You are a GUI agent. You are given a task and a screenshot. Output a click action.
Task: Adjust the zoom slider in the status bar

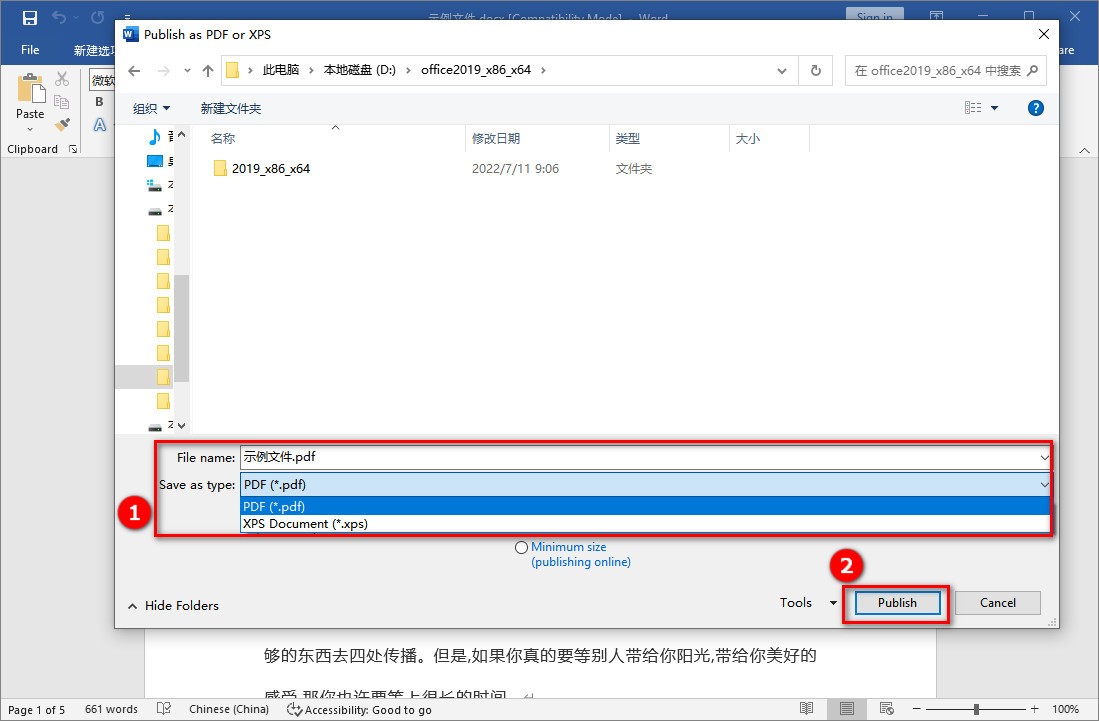point(975,709)
